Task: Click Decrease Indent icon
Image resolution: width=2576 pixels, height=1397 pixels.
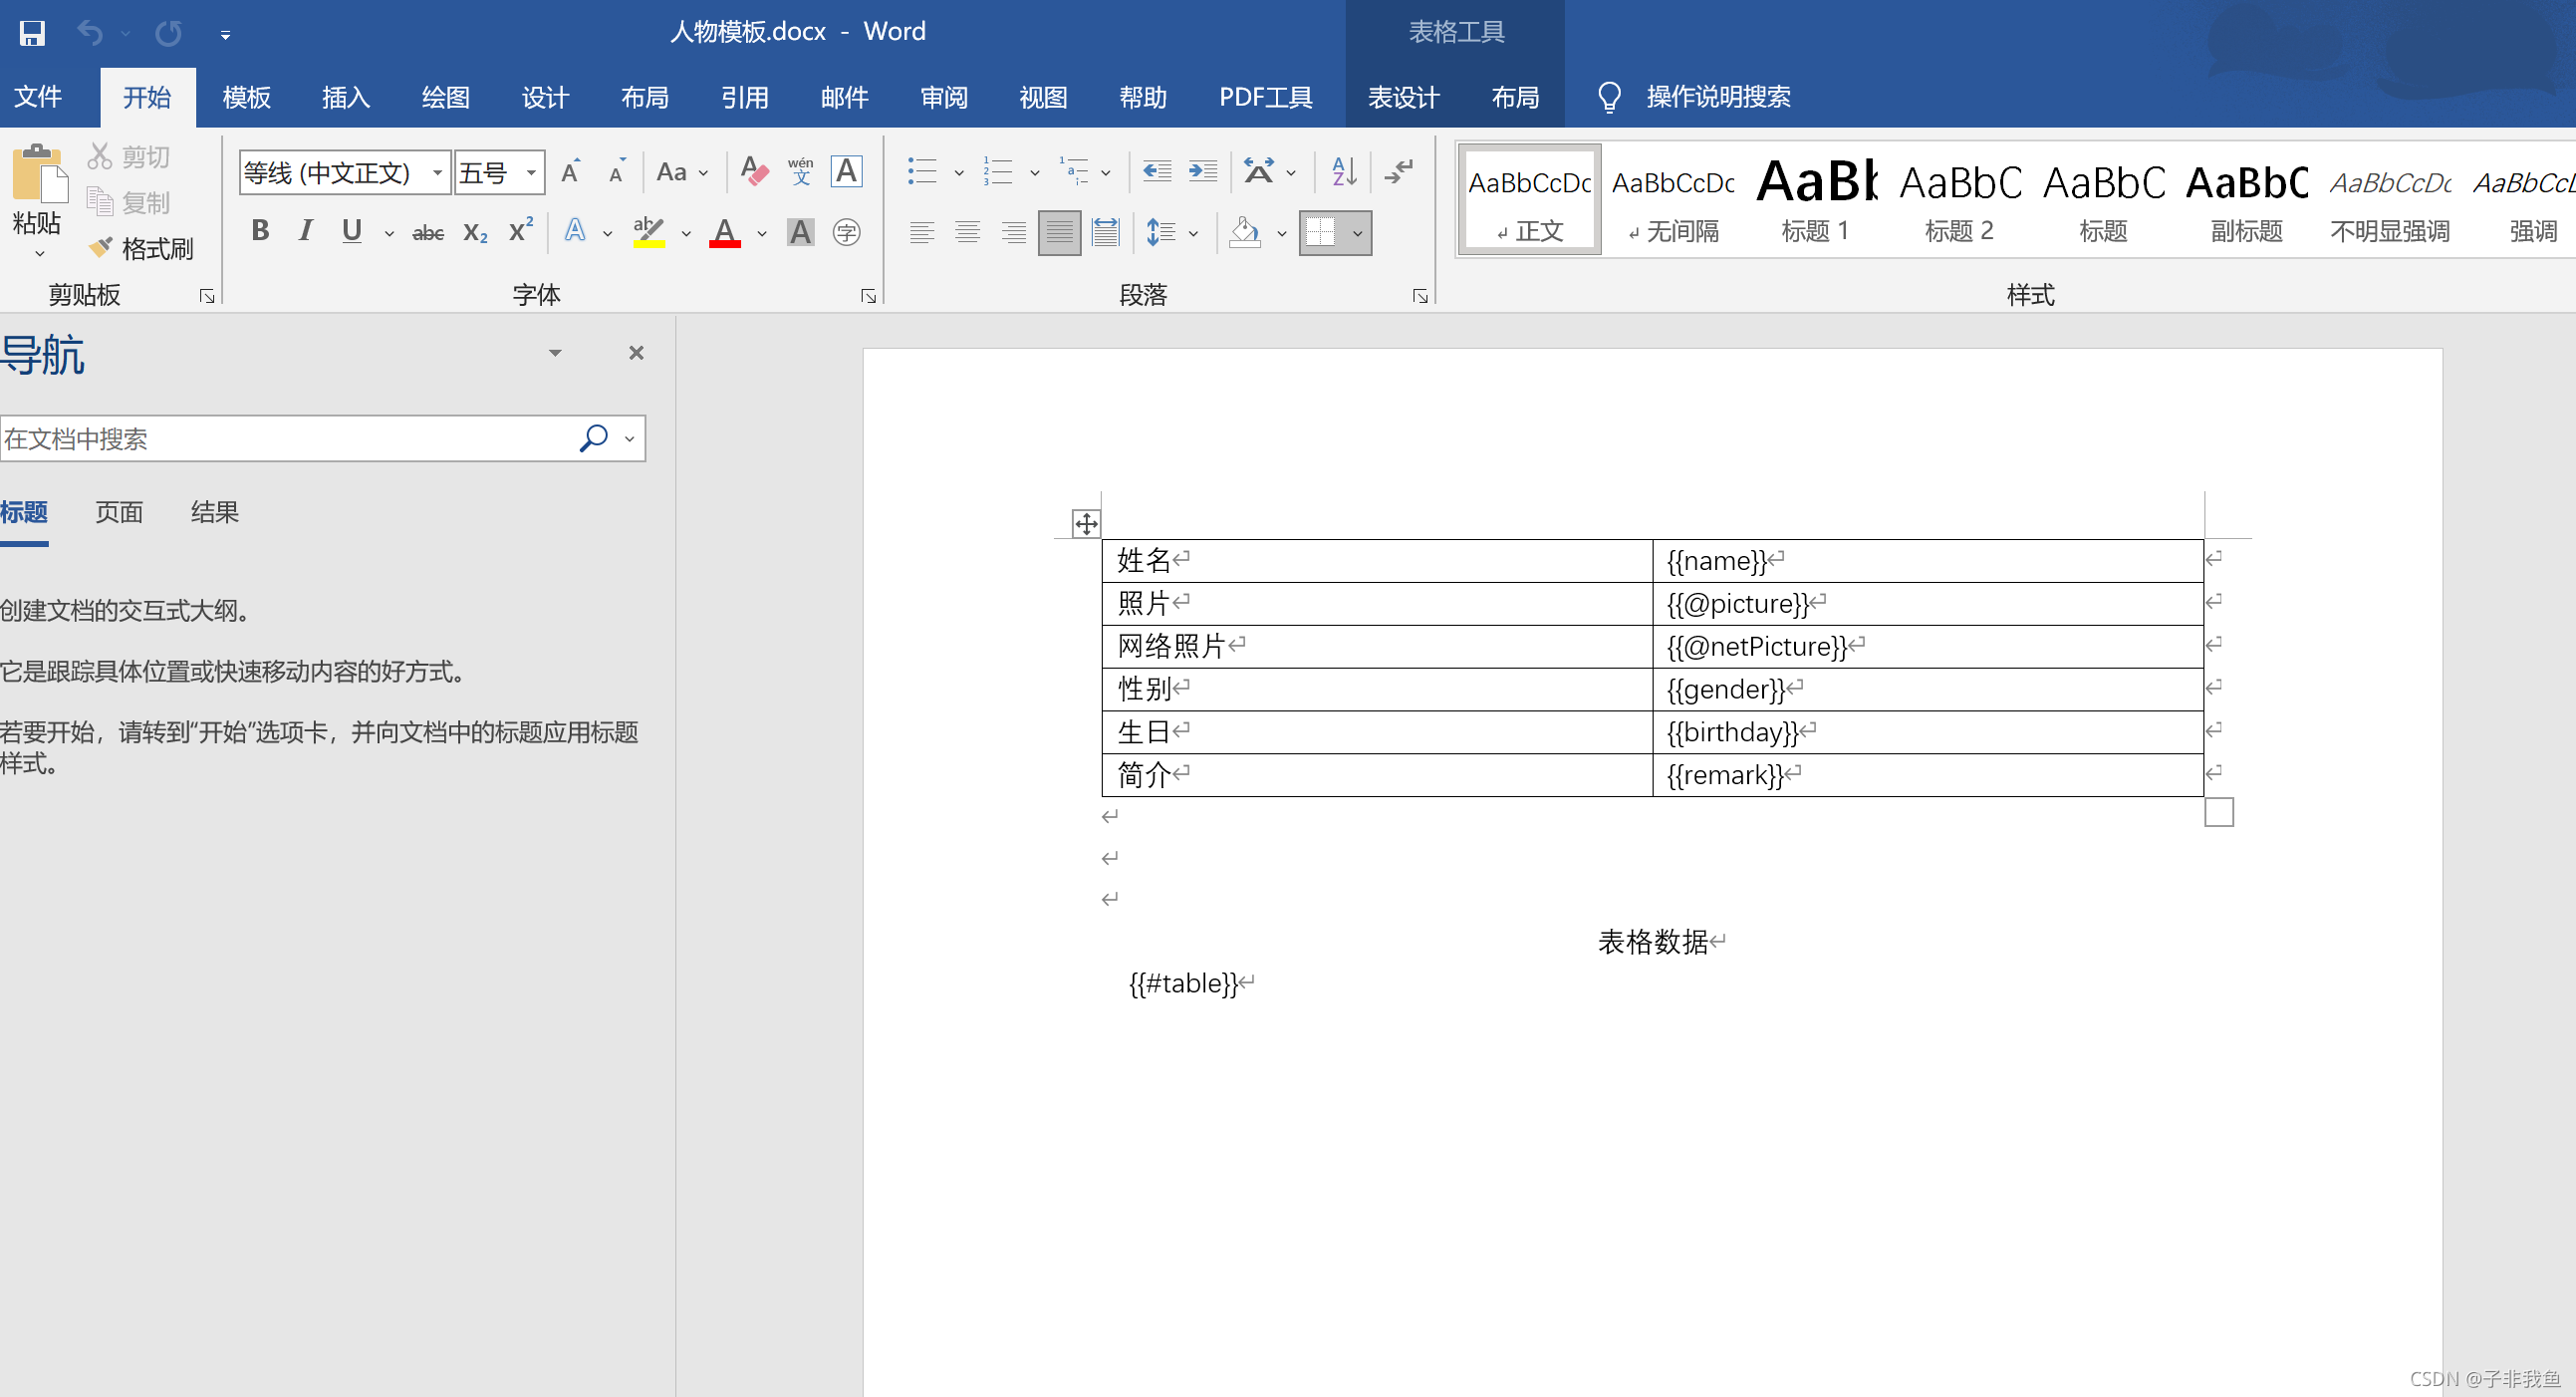Action: click(1157, 172)
